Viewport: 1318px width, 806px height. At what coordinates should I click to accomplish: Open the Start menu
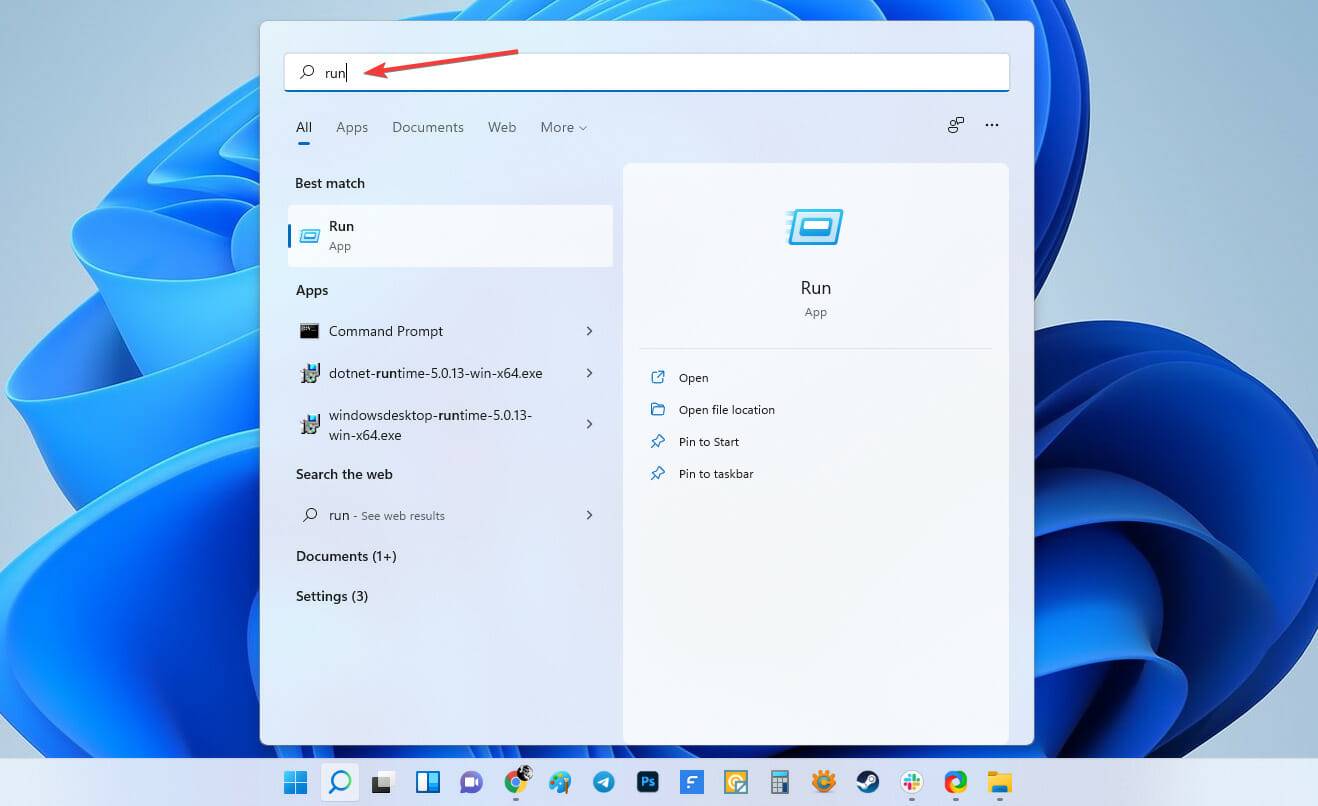click(294, 782)
